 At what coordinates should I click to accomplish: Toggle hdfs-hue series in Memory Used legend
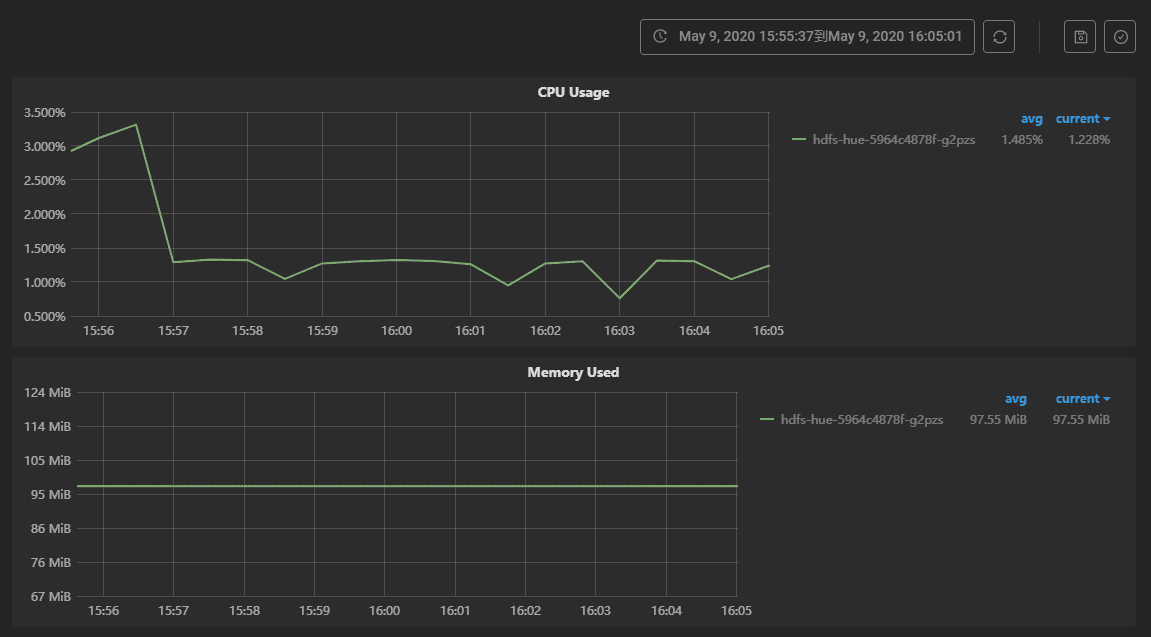861,420
